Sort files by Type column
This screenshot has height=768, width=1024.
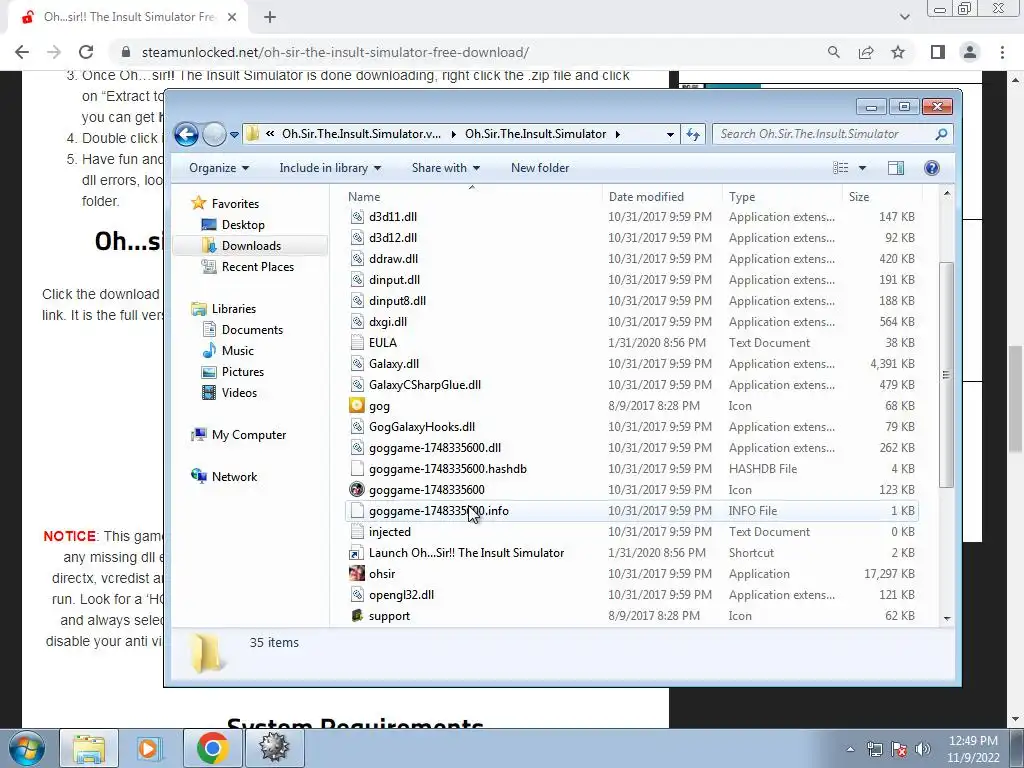[x=782, y=197]
